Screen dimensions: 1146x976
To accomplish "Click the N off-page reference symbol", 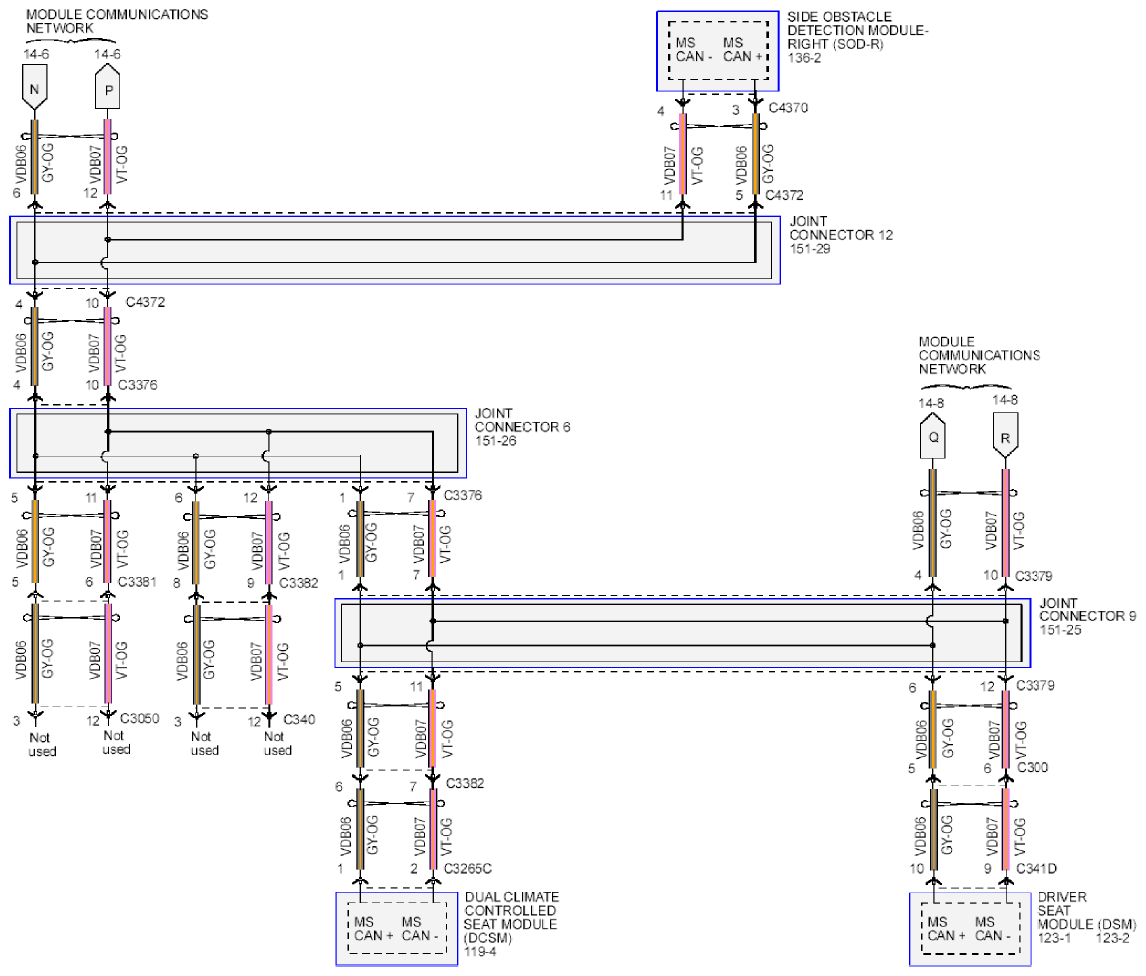I will tap(35, 88).
